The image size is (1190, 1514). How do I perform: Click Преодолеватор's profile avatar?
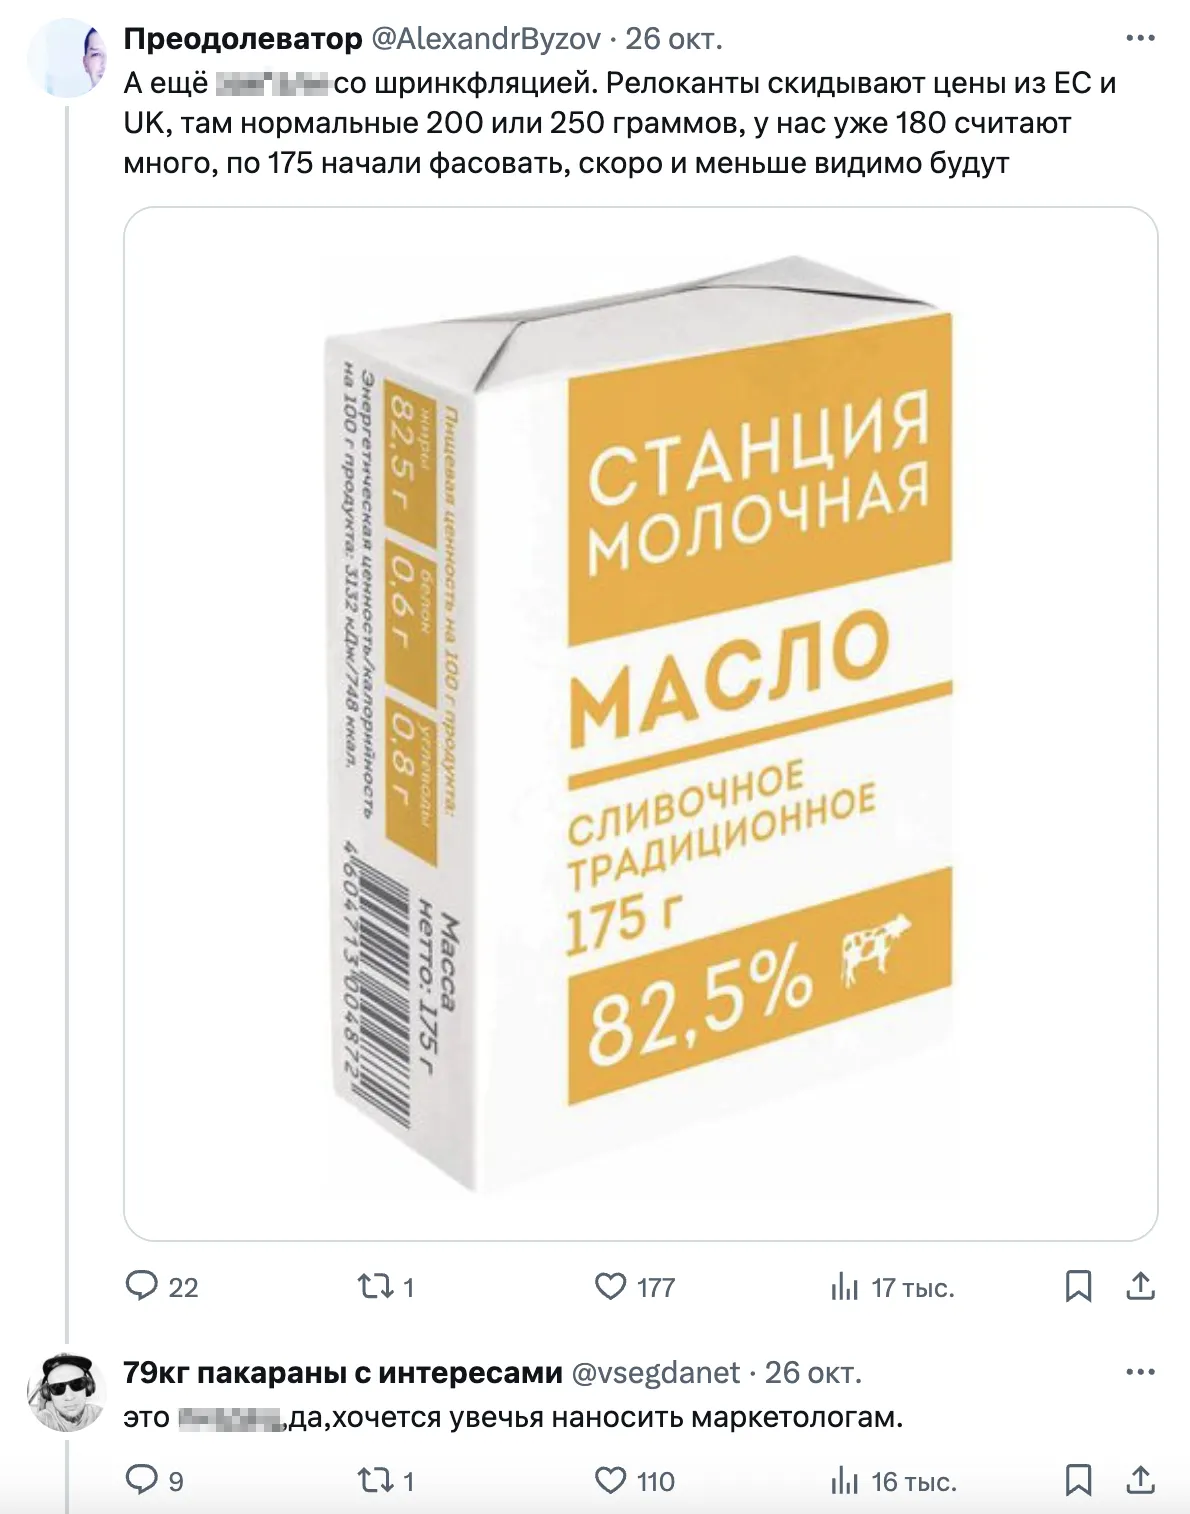pyautogui.click(x=66, y=60)
